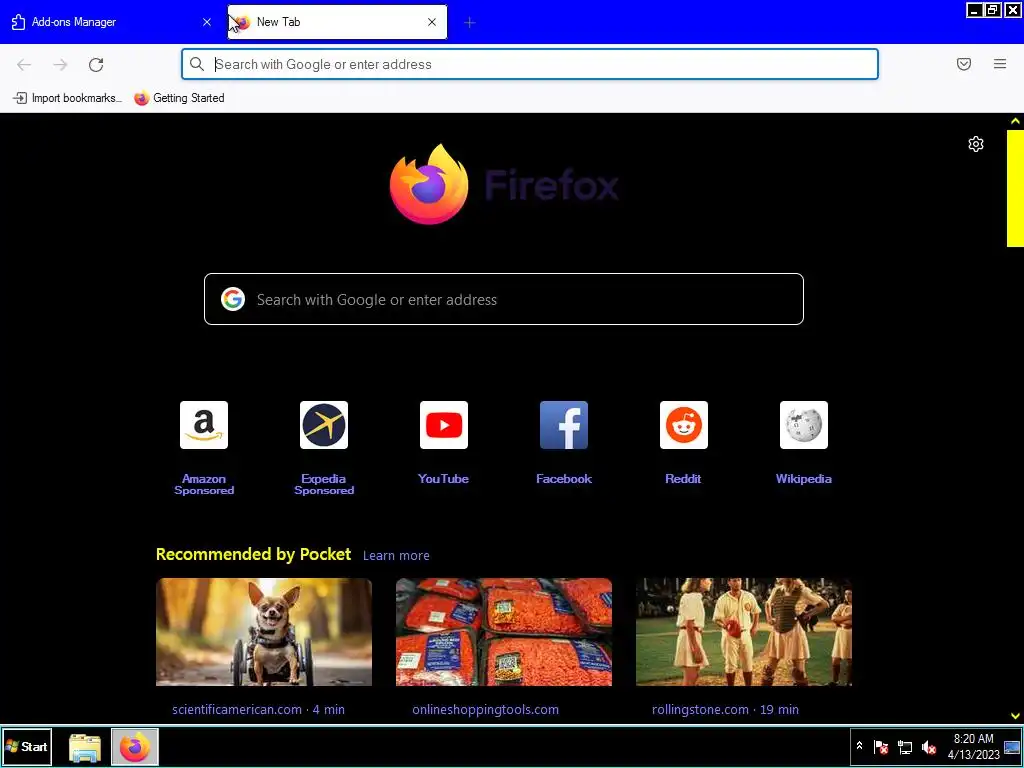Click the Amazon Sponsored label
Screen dimensions: 1024x768
point(204,485)
